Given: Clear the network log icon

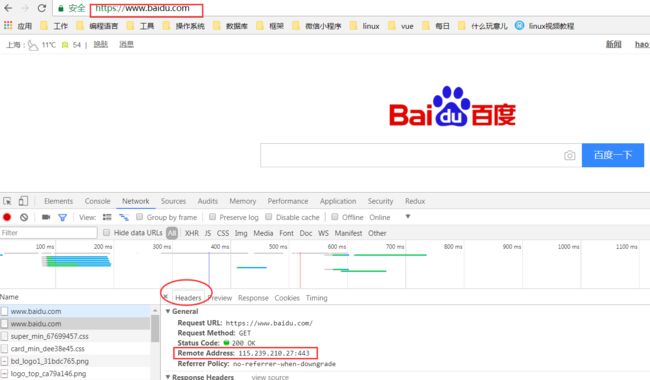Looking at the screenshot, I should (24, 217).
